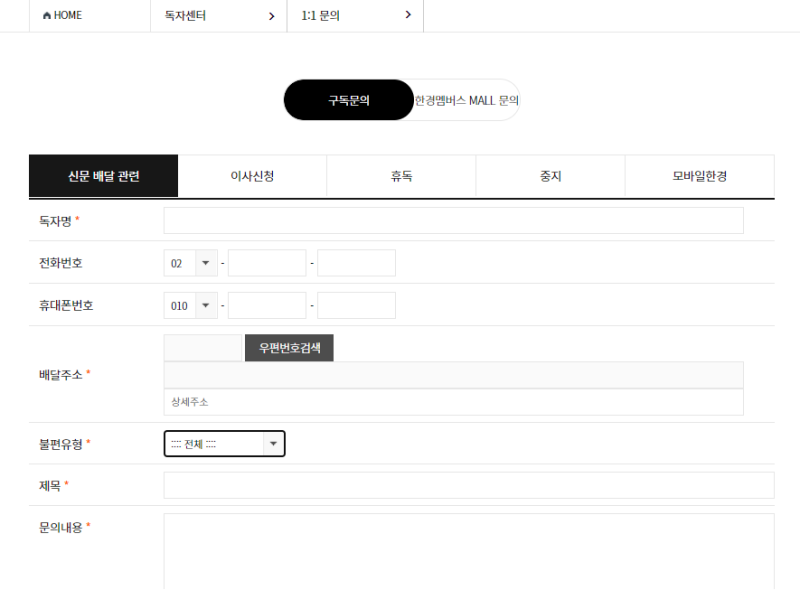Go to HOME breadcrumb link
Screen dimensions: 800x590
pos(62,15)
